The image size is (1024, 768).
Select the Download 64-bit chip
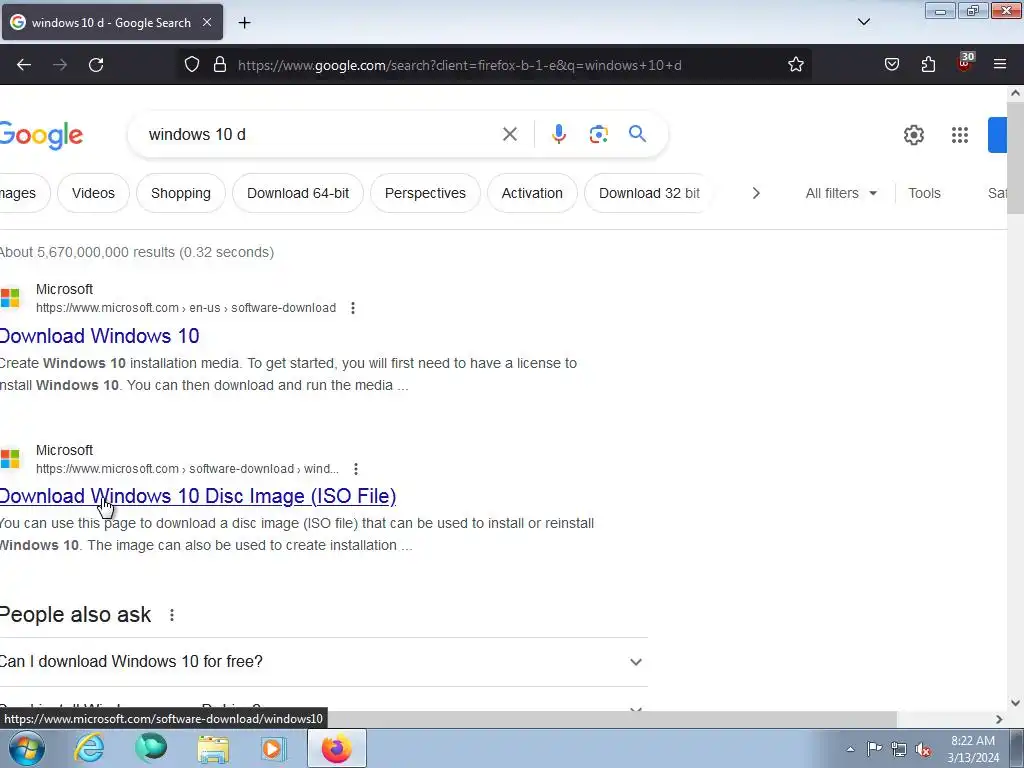(298, 193)
